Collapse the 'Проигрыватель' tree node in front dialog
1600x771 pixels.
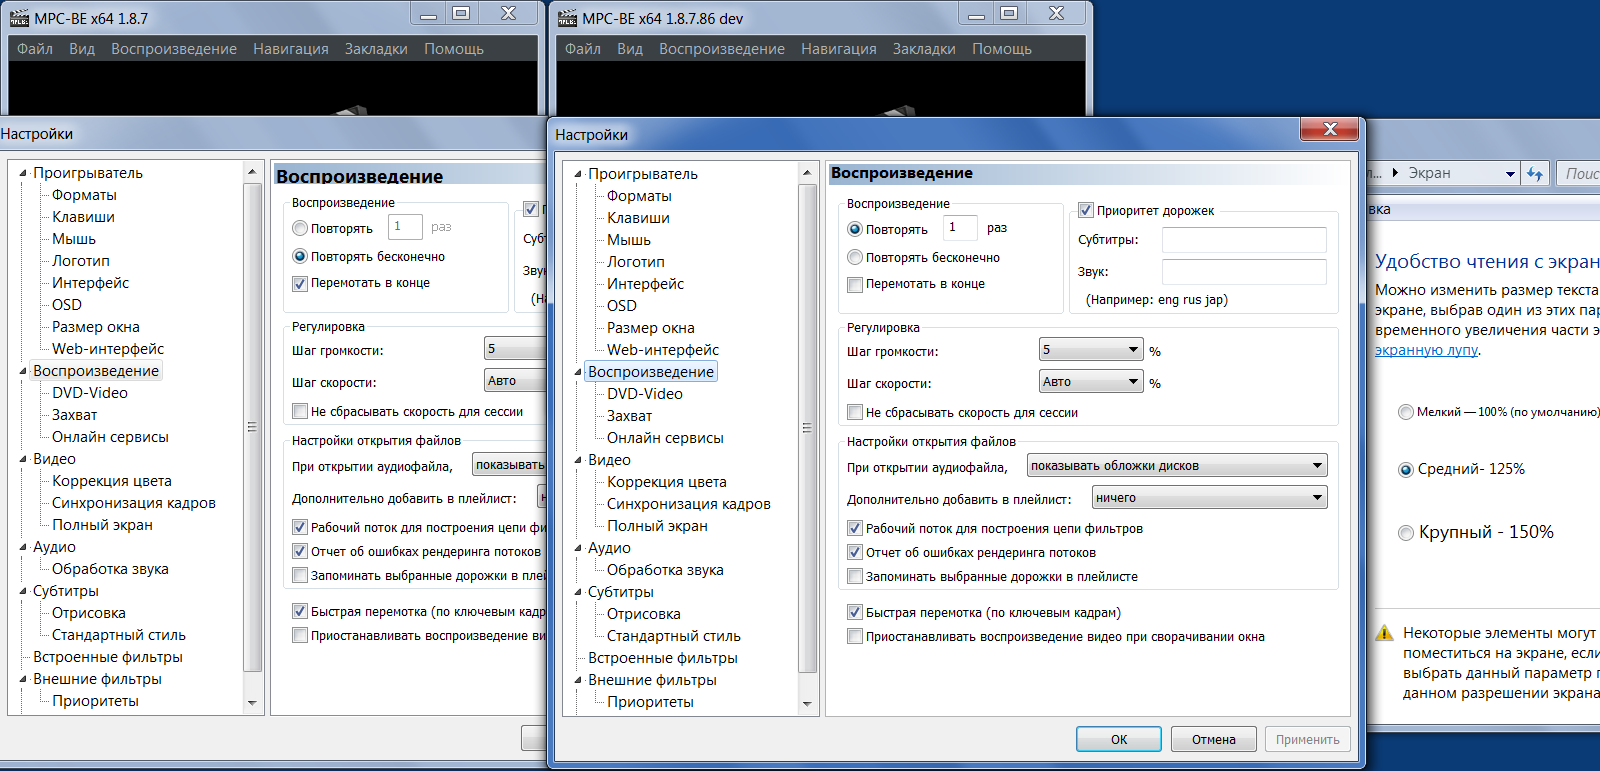578,174
